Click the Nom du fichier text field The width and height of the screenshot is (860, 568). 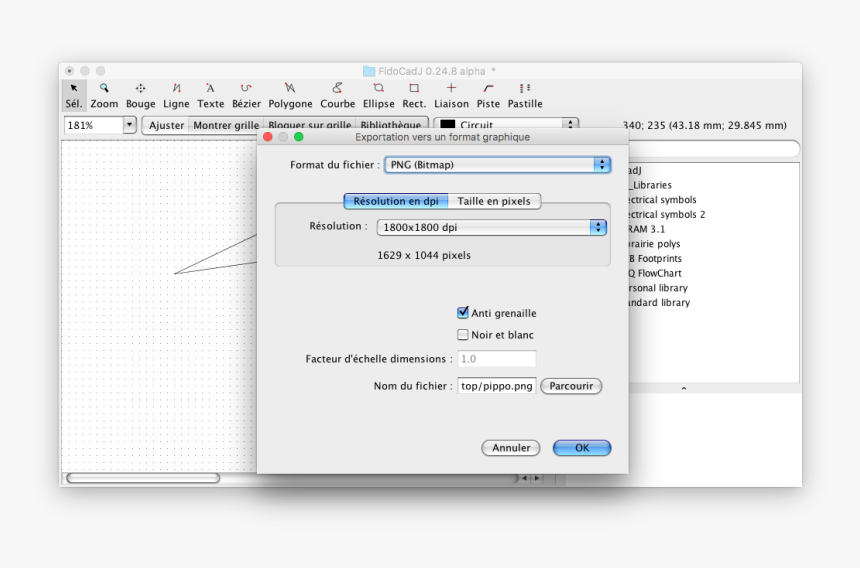click(496, 386)
